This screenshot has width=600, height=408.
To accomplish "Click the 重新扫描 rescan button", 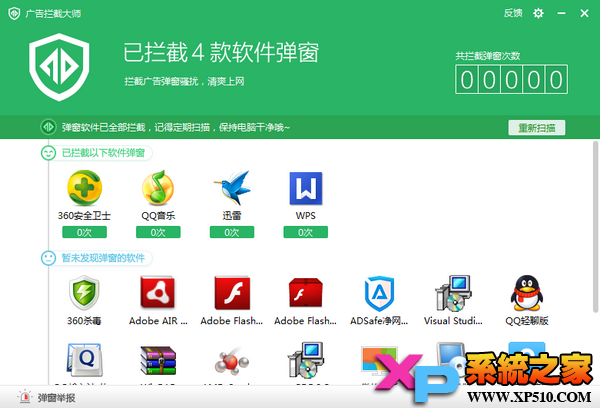I will pos(536,127).
